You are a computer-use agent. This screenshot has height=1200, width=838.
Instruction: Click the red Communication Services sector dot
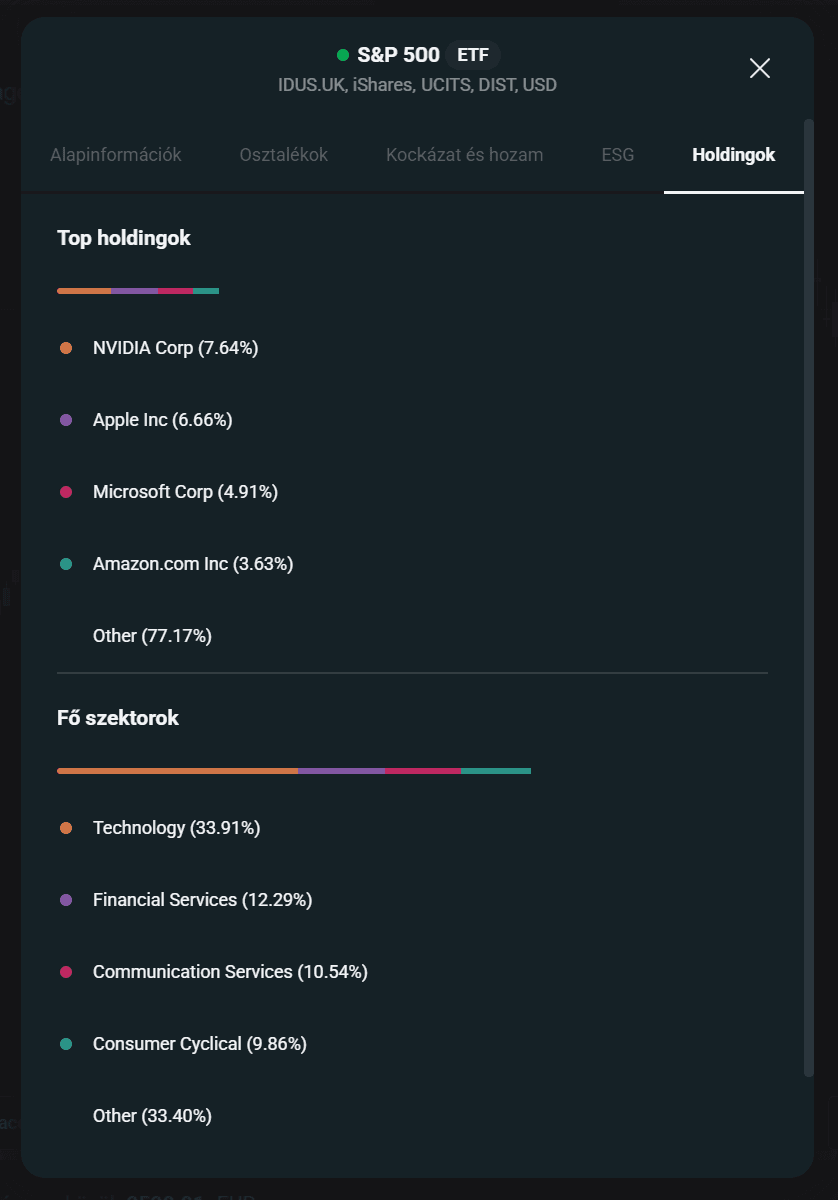66,972
